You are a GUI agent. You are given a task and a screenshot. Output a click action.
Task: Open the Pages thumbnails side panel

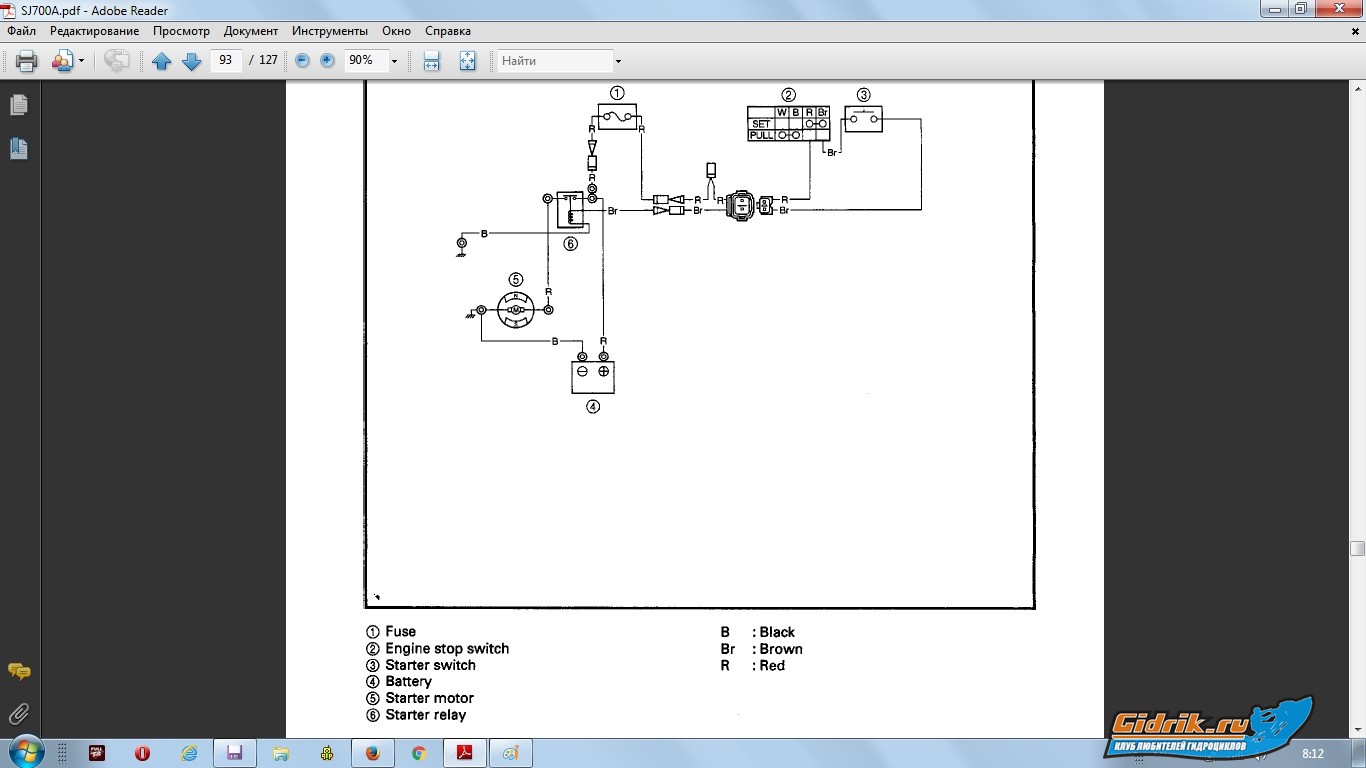[18, 105]
